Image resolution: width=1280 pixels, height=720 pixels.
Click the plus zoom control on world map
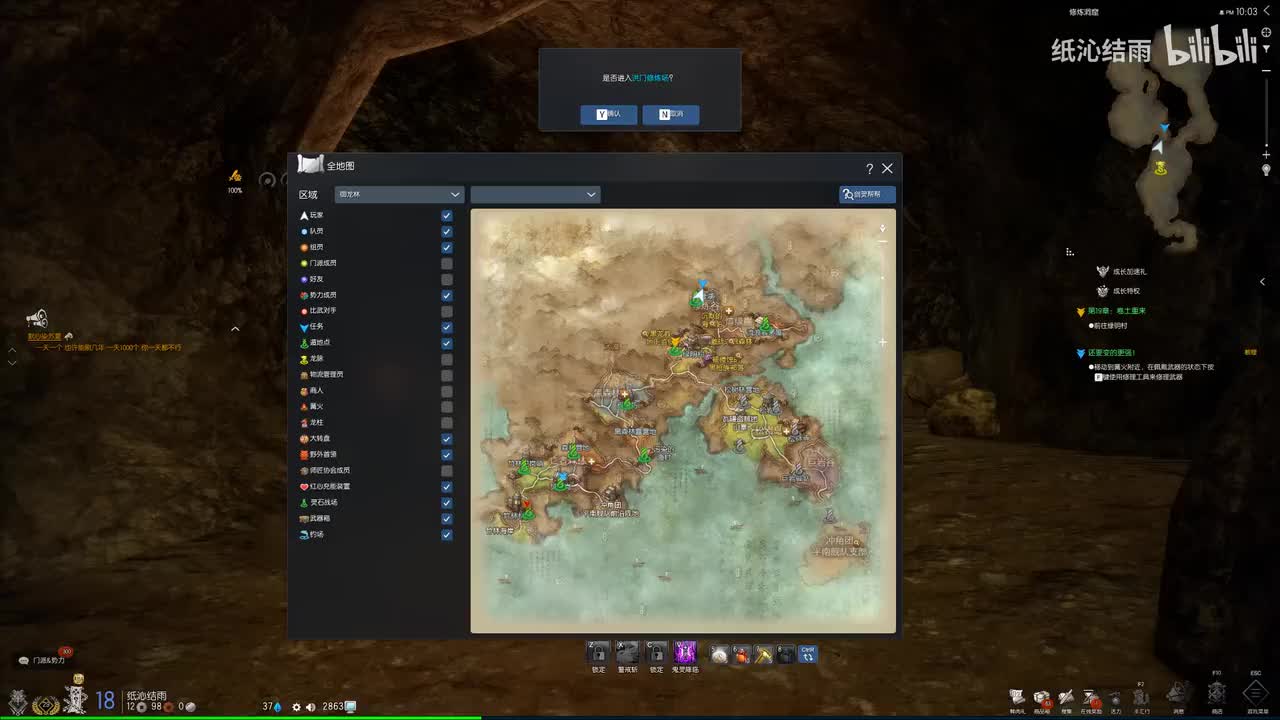883,342
